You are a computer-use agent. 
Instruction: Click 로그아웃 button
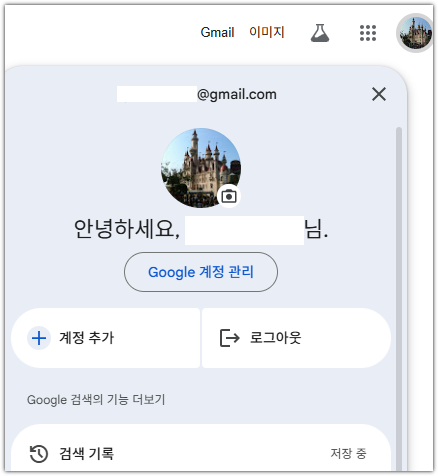296,338
